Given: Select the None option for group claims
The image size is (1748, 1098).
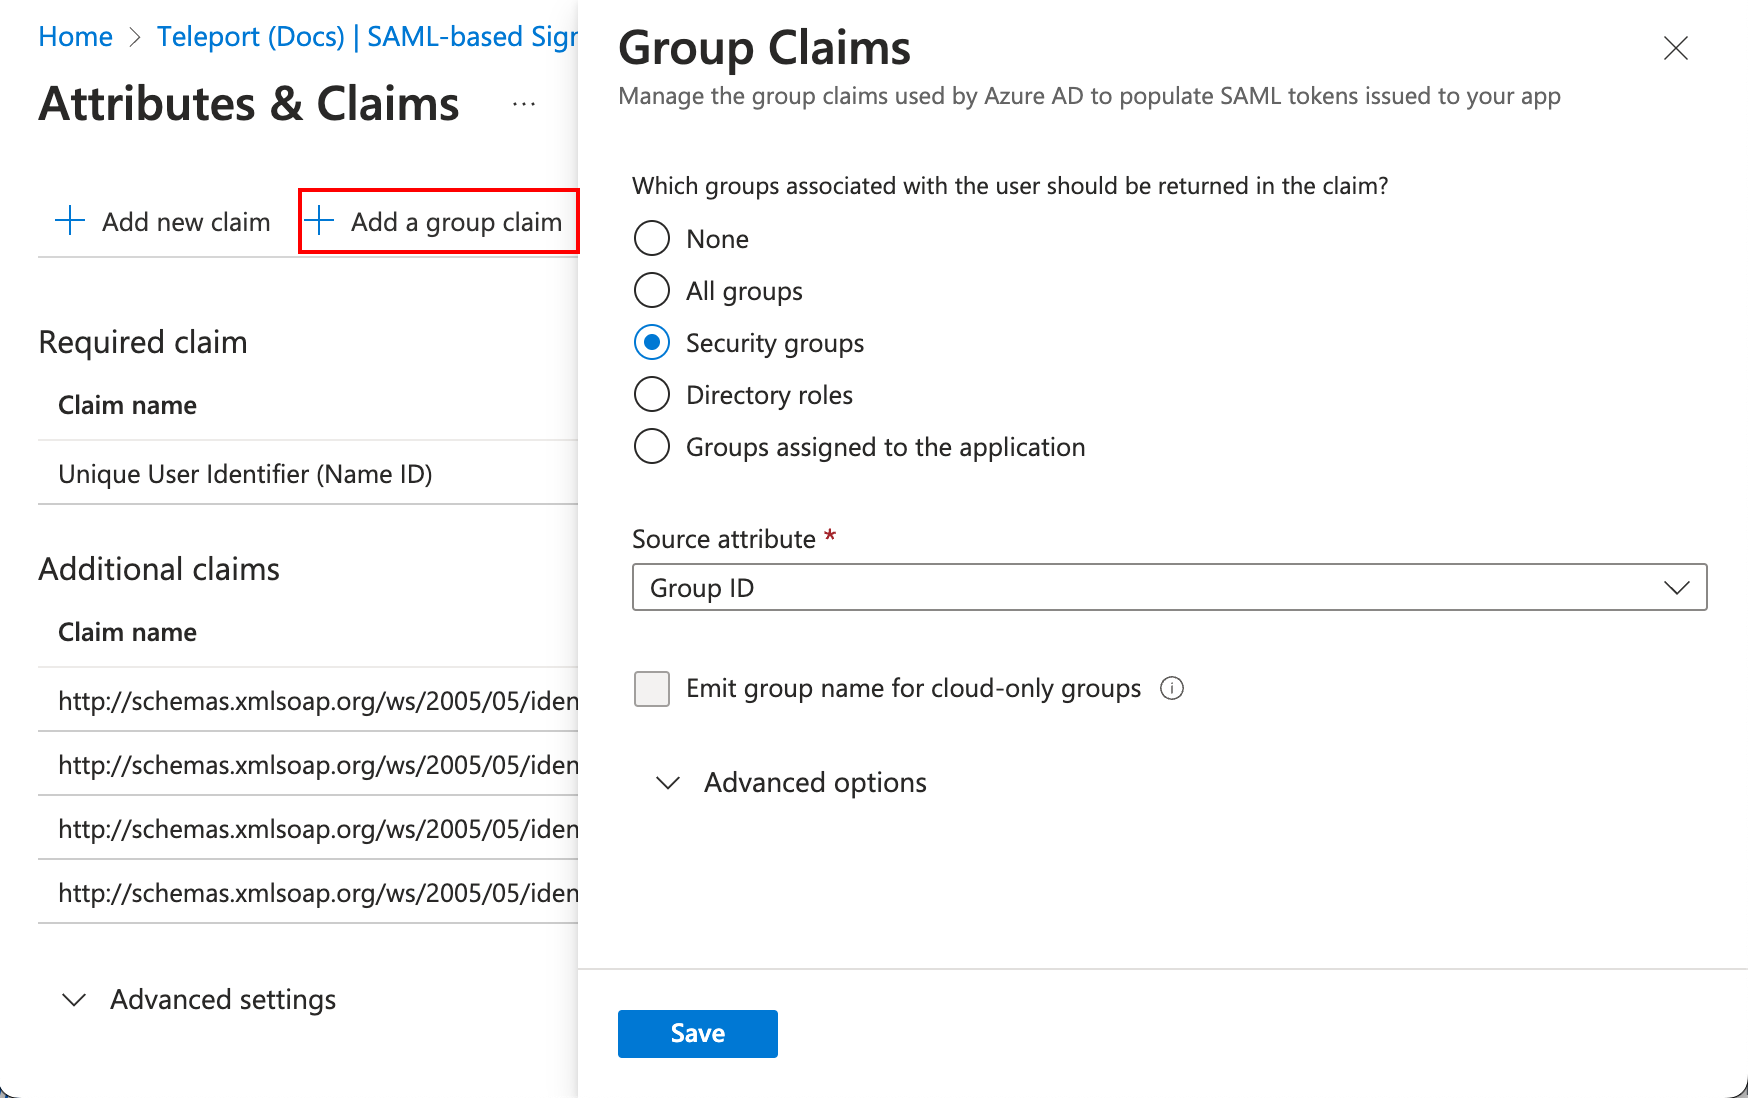Looking at the screenshot, I should click(651, 238).
